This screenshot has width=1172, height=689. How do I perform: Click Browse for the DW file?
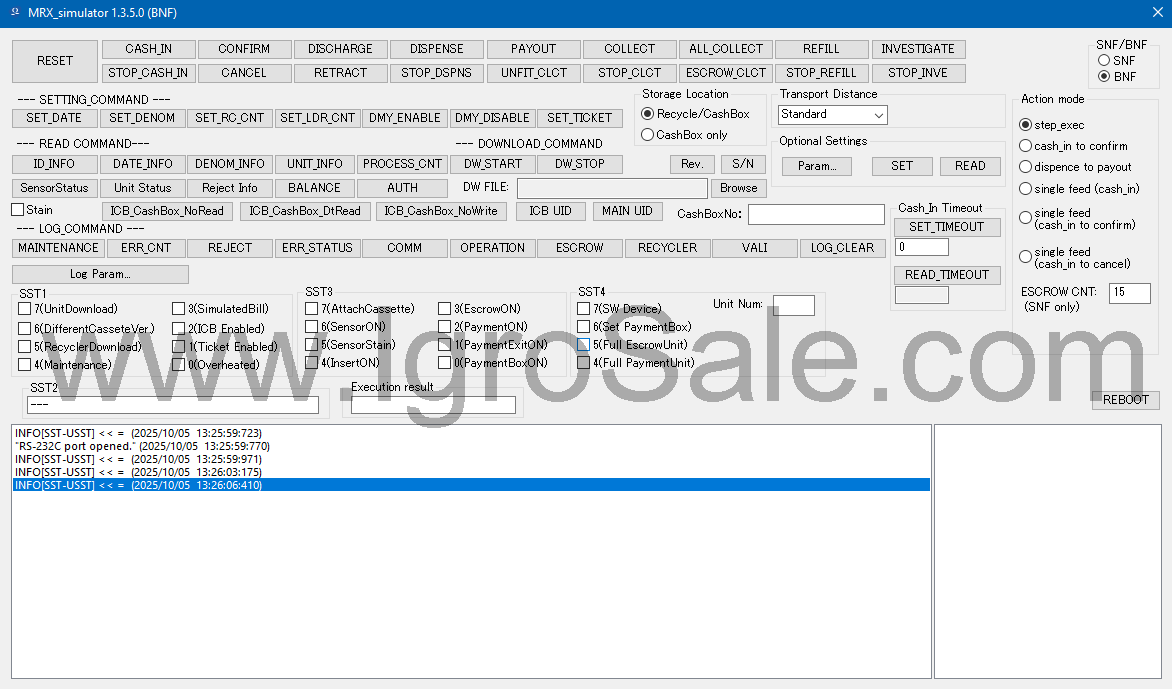click(x=739, y=188)
